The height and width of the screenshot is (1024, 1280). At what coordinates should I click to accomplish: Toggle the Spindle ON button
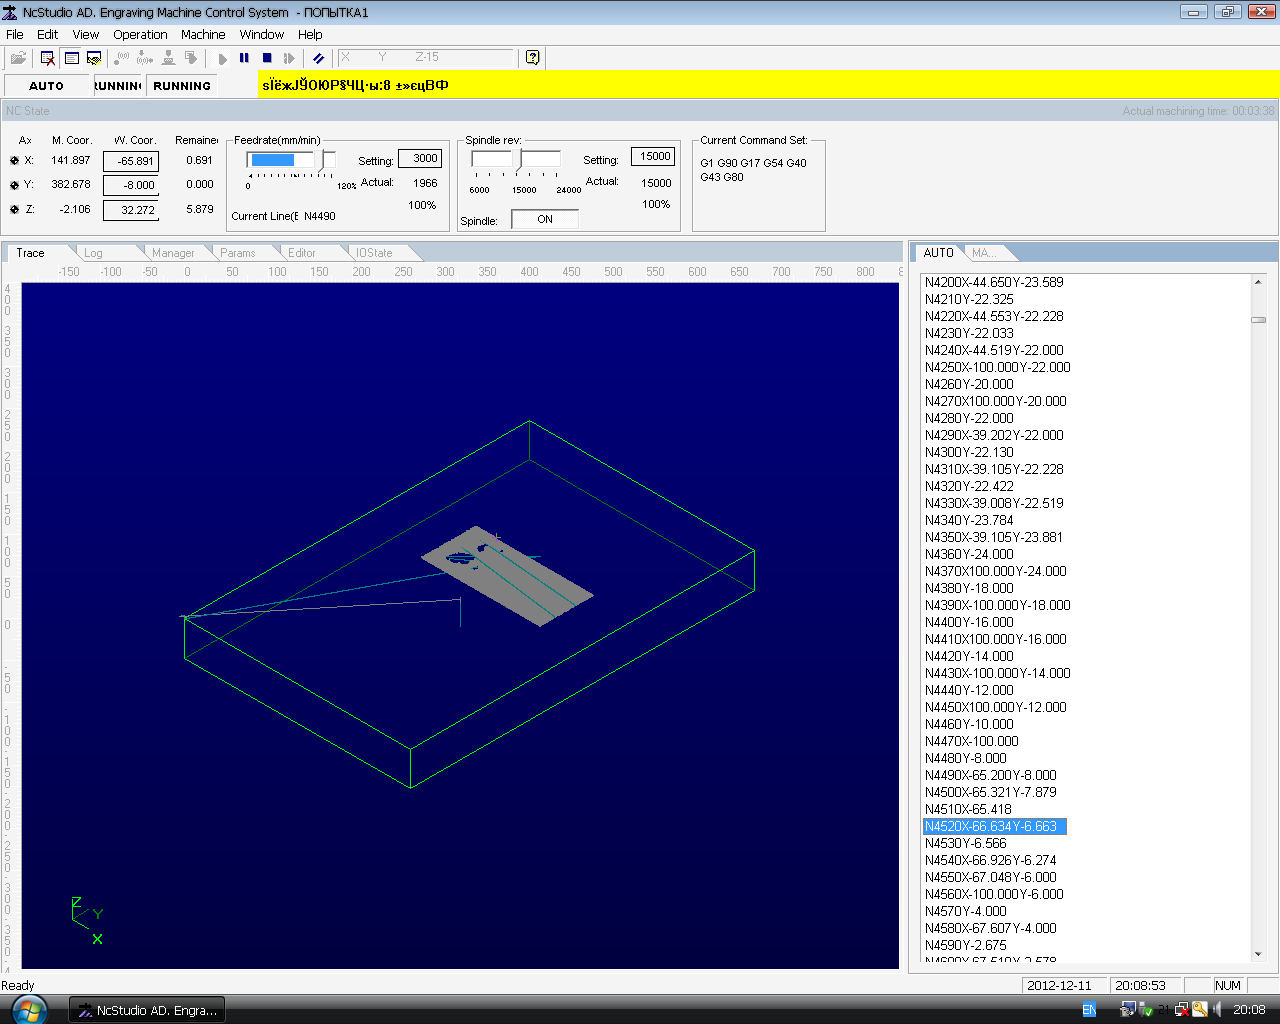pyautogui.click(x=544, y=219)
